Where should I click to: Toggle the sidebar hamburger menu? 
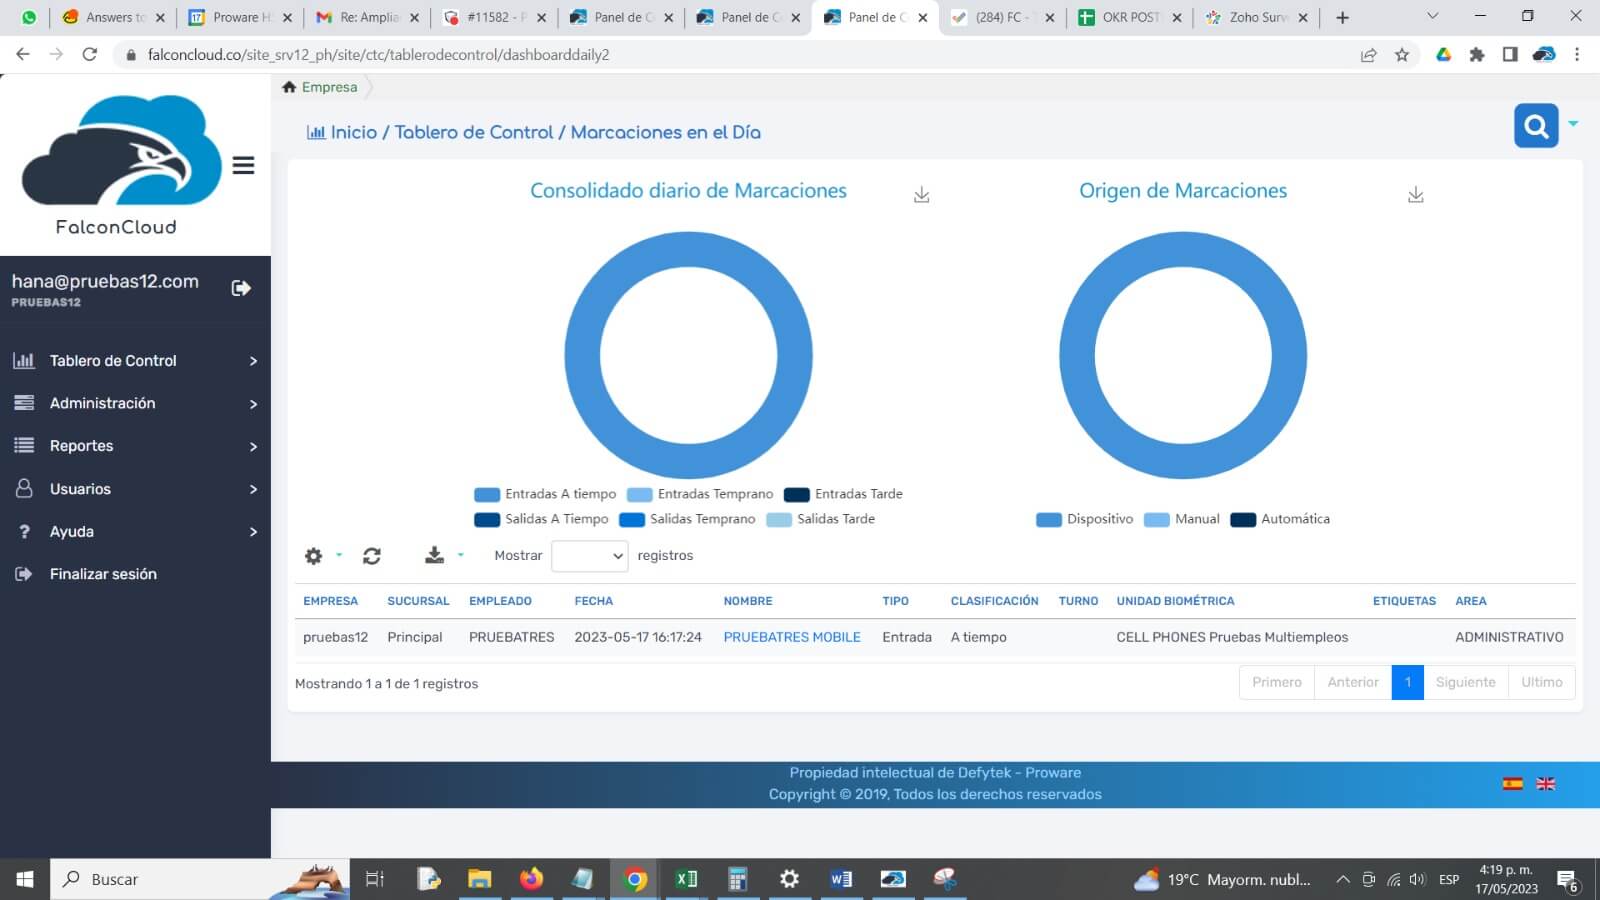coord(243,166)
